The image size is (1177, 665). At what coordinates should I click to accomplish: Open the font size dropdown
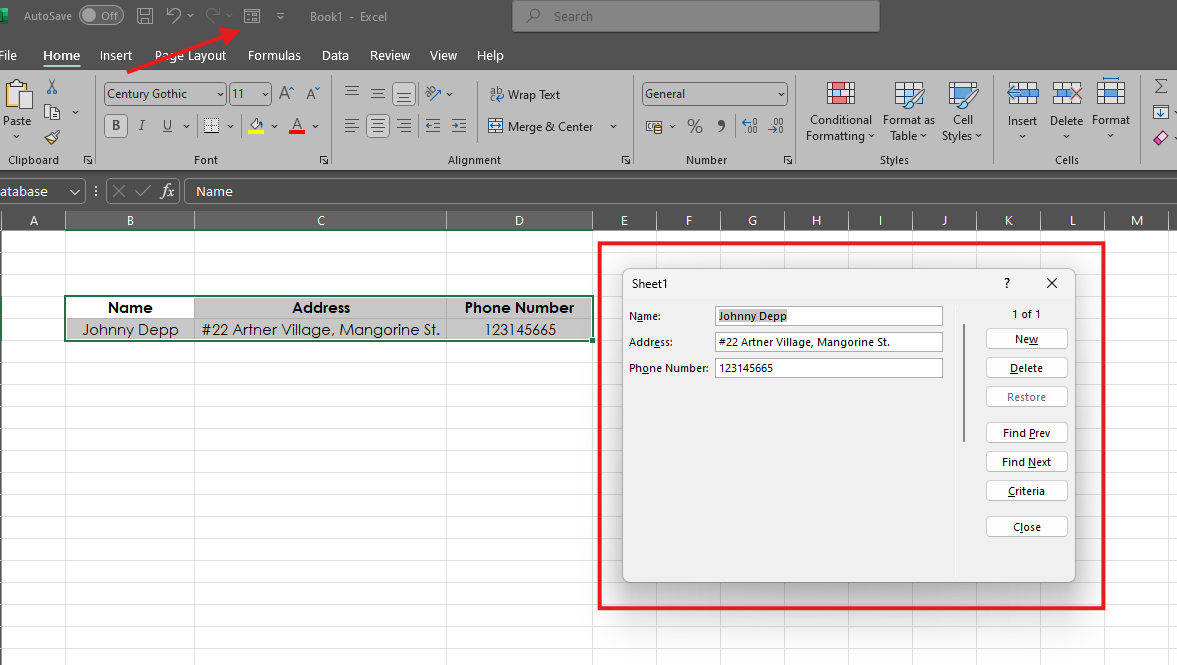coord(265,94)
